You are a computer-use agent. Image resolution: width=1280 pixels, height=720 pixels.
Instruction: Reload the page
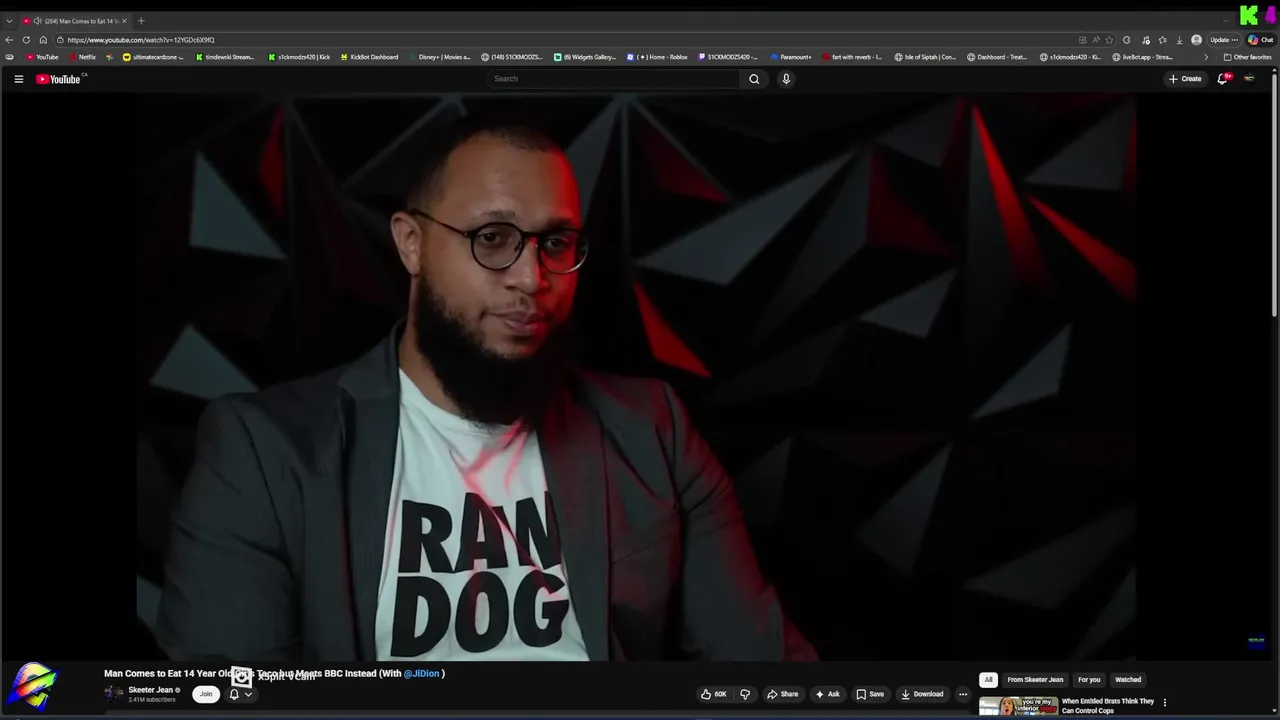(x=26, y=40)
